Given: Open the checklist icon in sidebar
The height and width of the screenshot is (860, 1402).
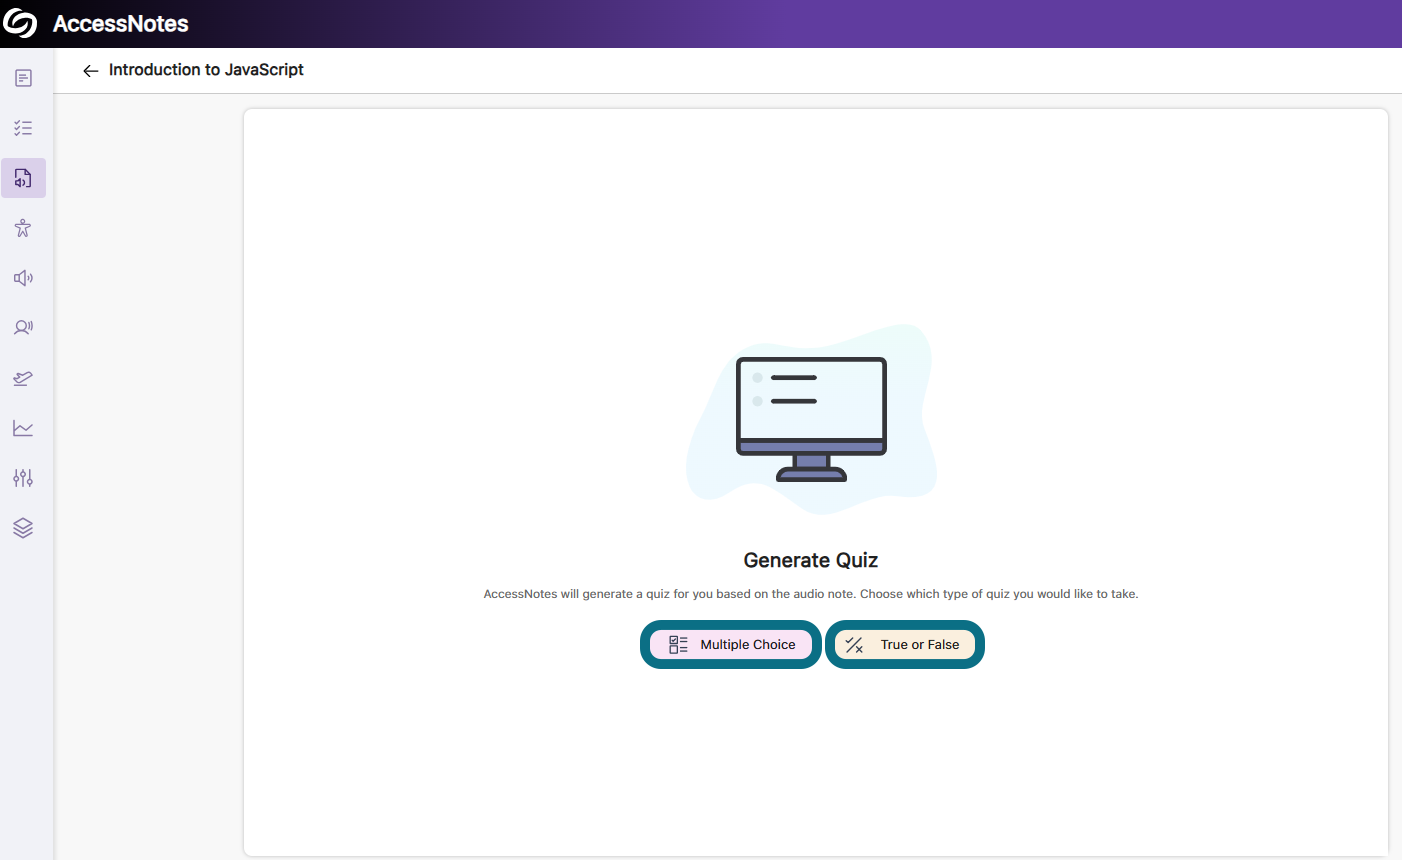Looking at the screenshot, I should click(x=23, y=128).
